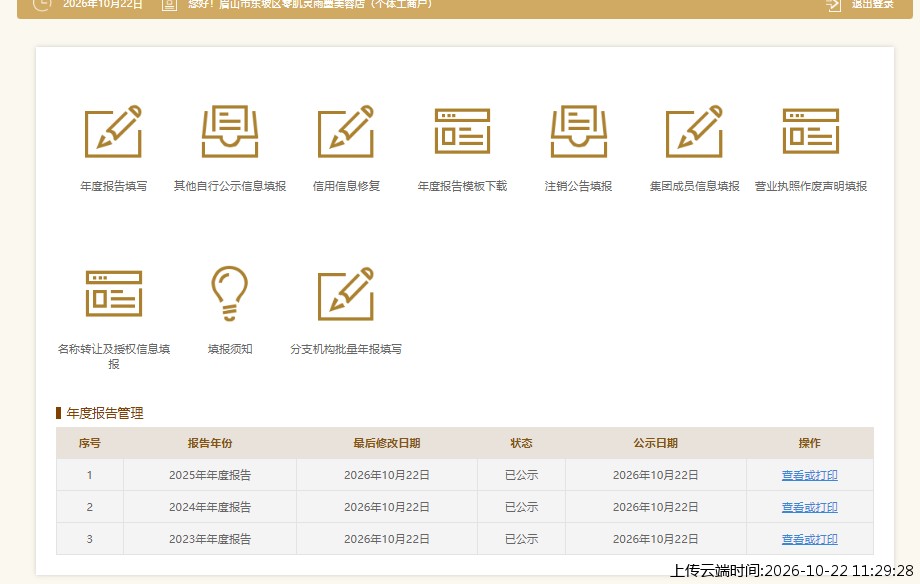Image resolution: width=920 pixels, height=584 pixels.
Task: Click the 信用信息修复 label
Action: [346, 186]
